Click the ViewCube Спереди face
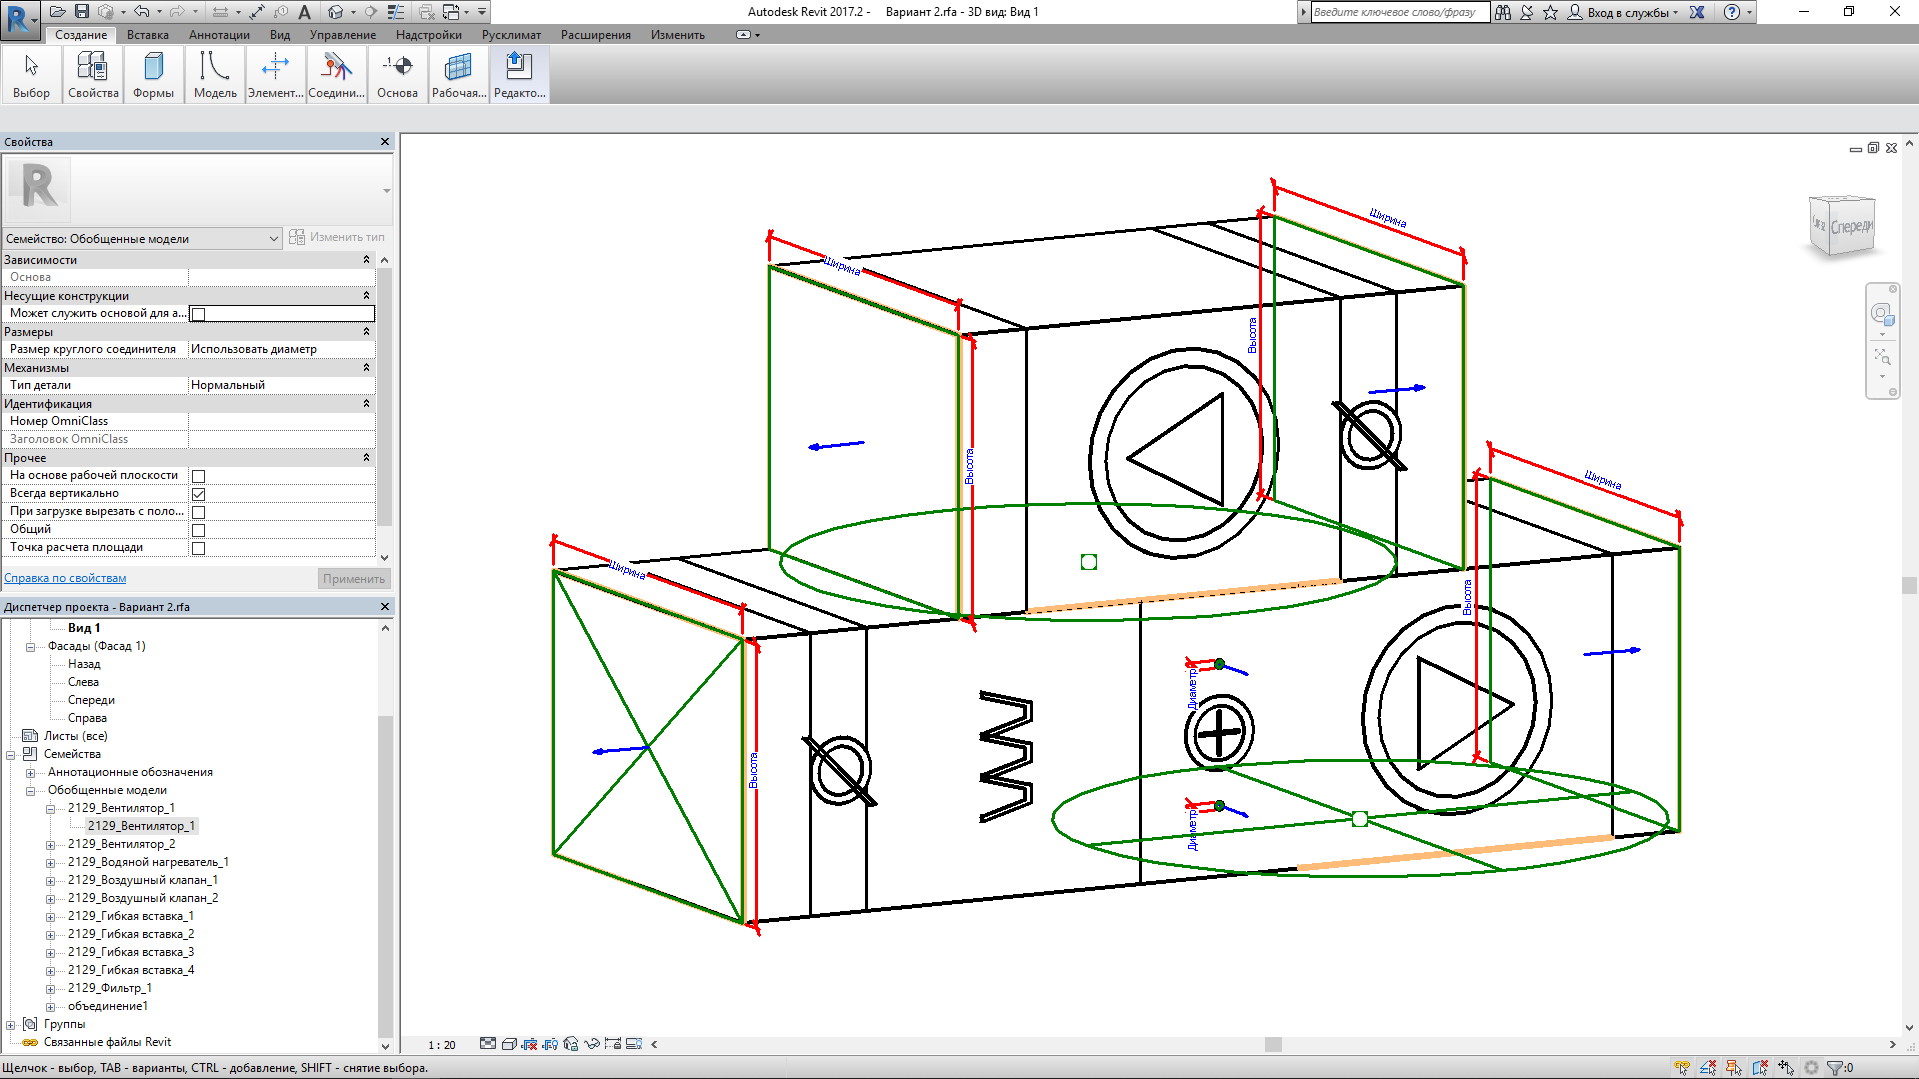The image size is (1919, 1079). tap(1851, 227)
